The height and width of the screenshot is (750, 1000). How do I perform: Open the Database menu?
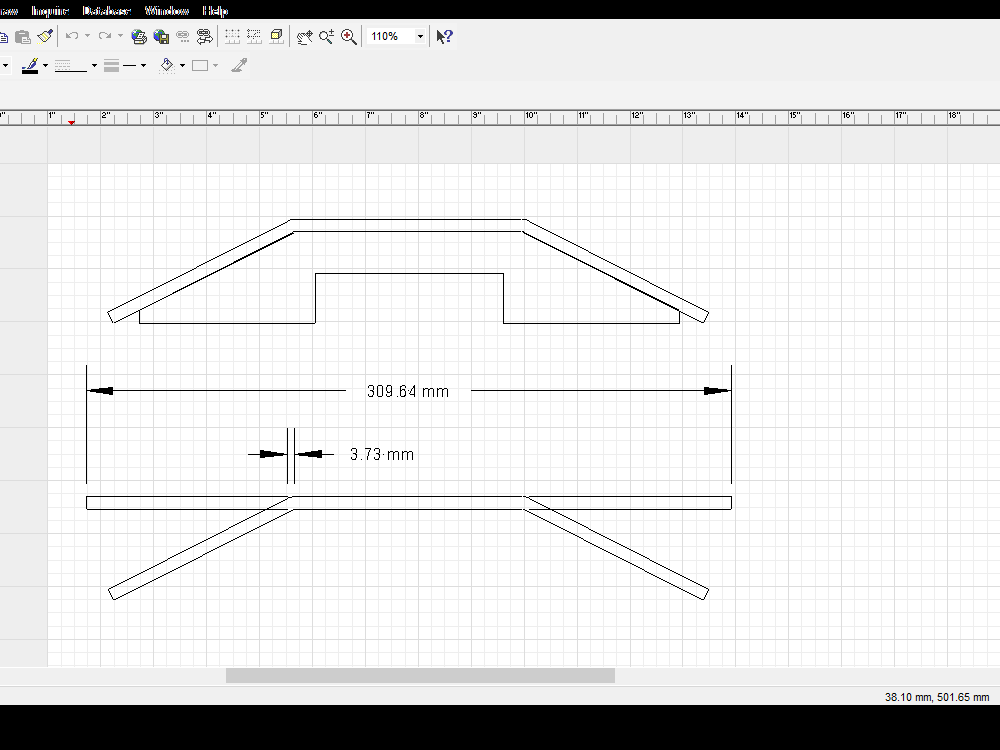click(x=105, y=11)
